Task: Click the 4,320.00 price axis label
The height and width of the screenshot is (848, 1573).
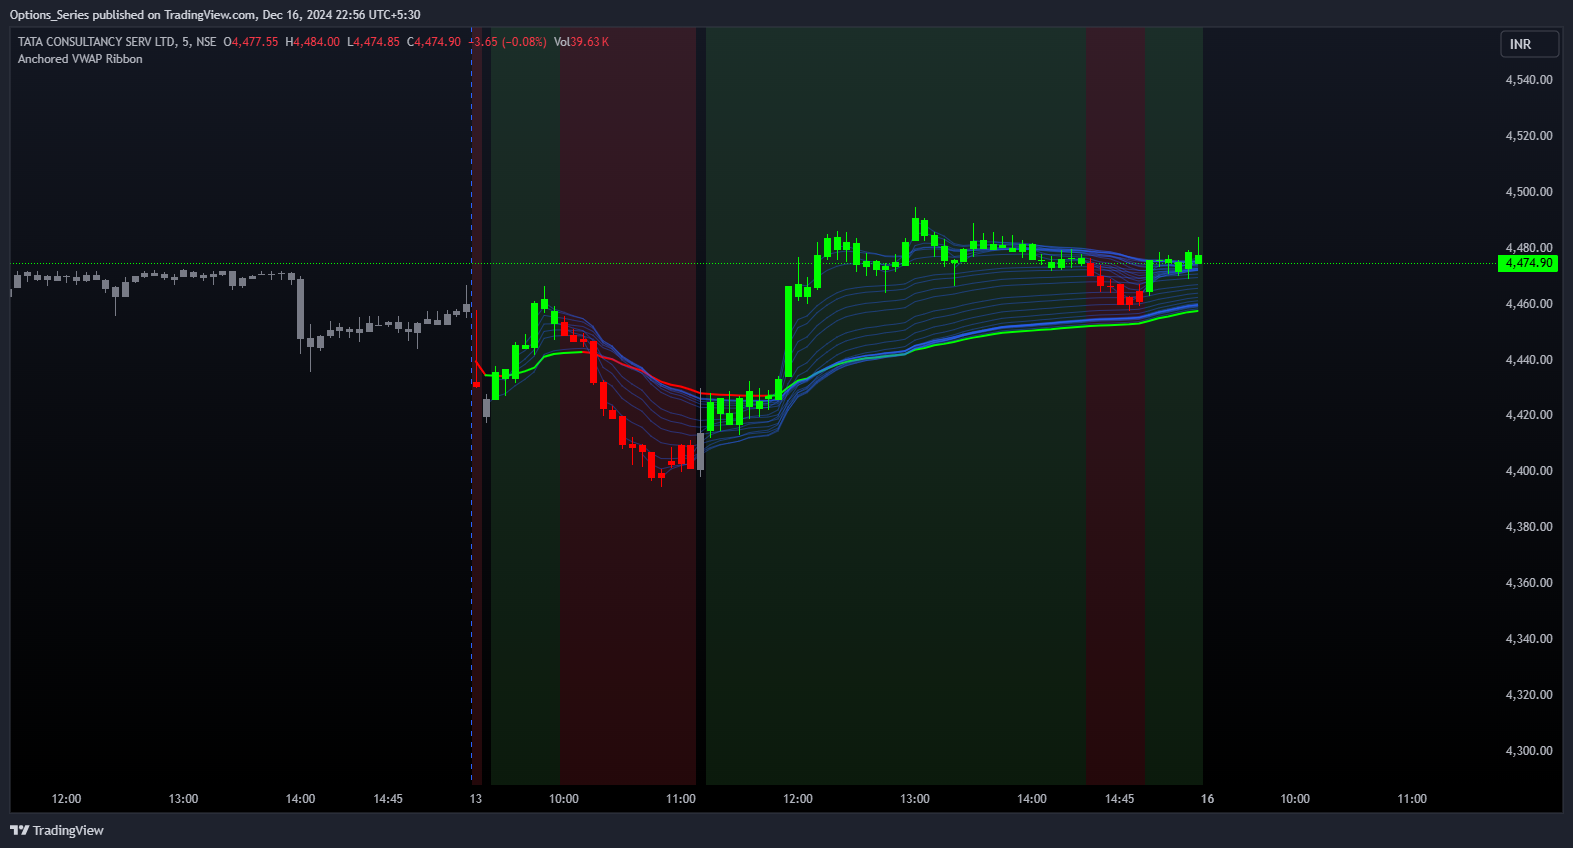Action: pyautogui.click(x=1529, y=695)
